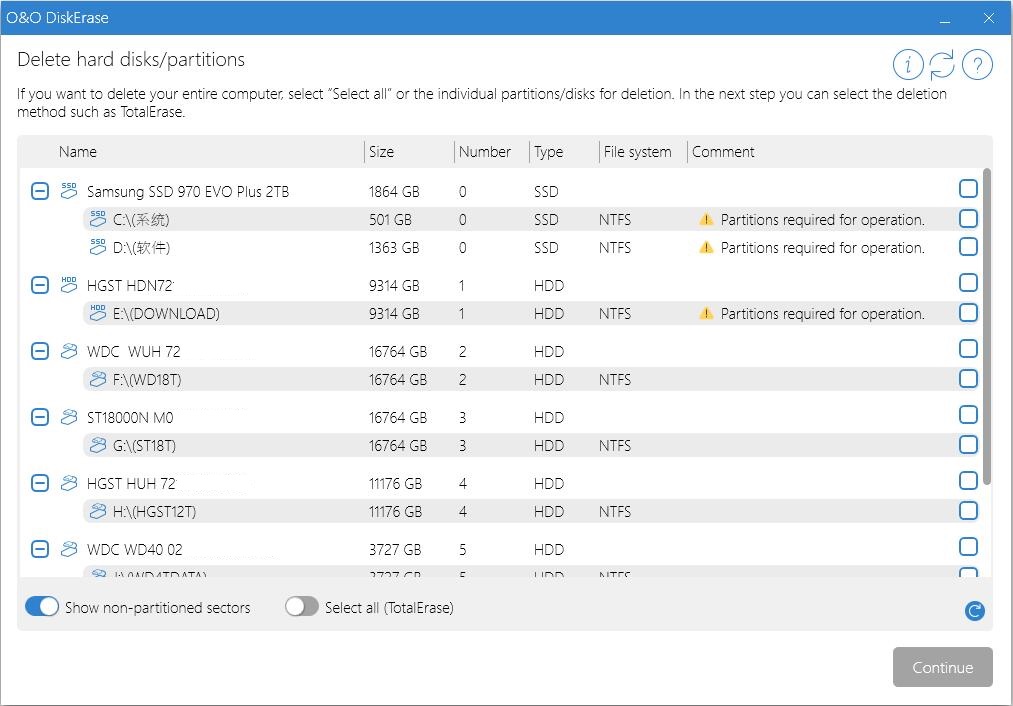
Task: Collapse the Samsung SSD 970 EVO node
Action: click(x=40, y=191)
